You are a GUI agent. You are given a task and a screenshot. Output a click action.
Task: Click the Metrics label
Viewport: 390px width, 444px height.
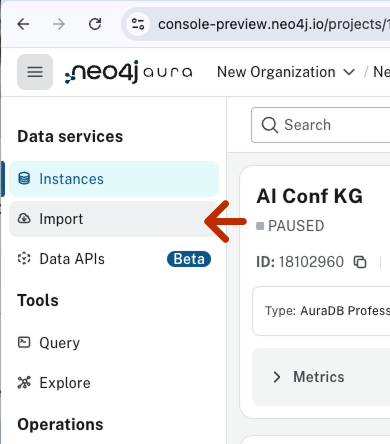(319, 377)
